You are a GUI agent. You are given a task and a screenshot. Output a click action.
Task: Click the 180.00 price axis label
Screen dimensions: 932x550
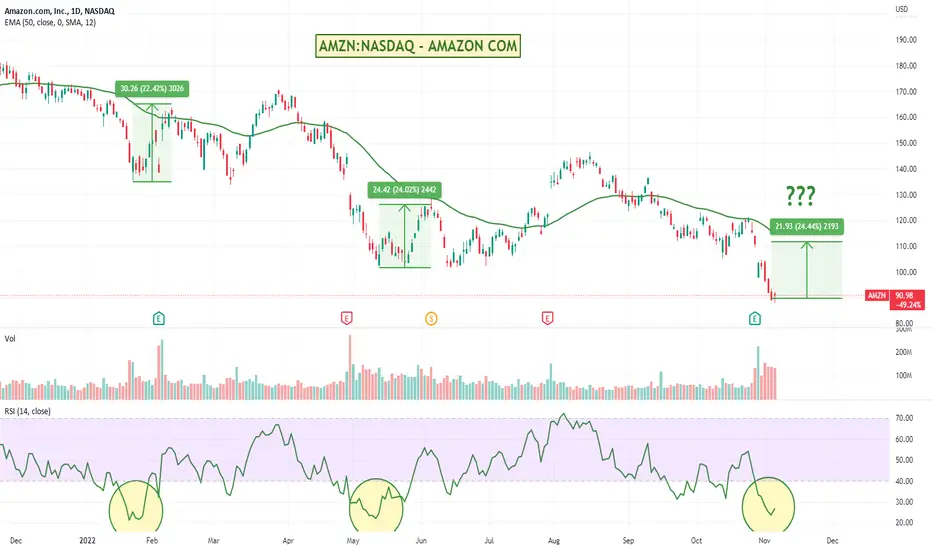[x=906, y=66]
